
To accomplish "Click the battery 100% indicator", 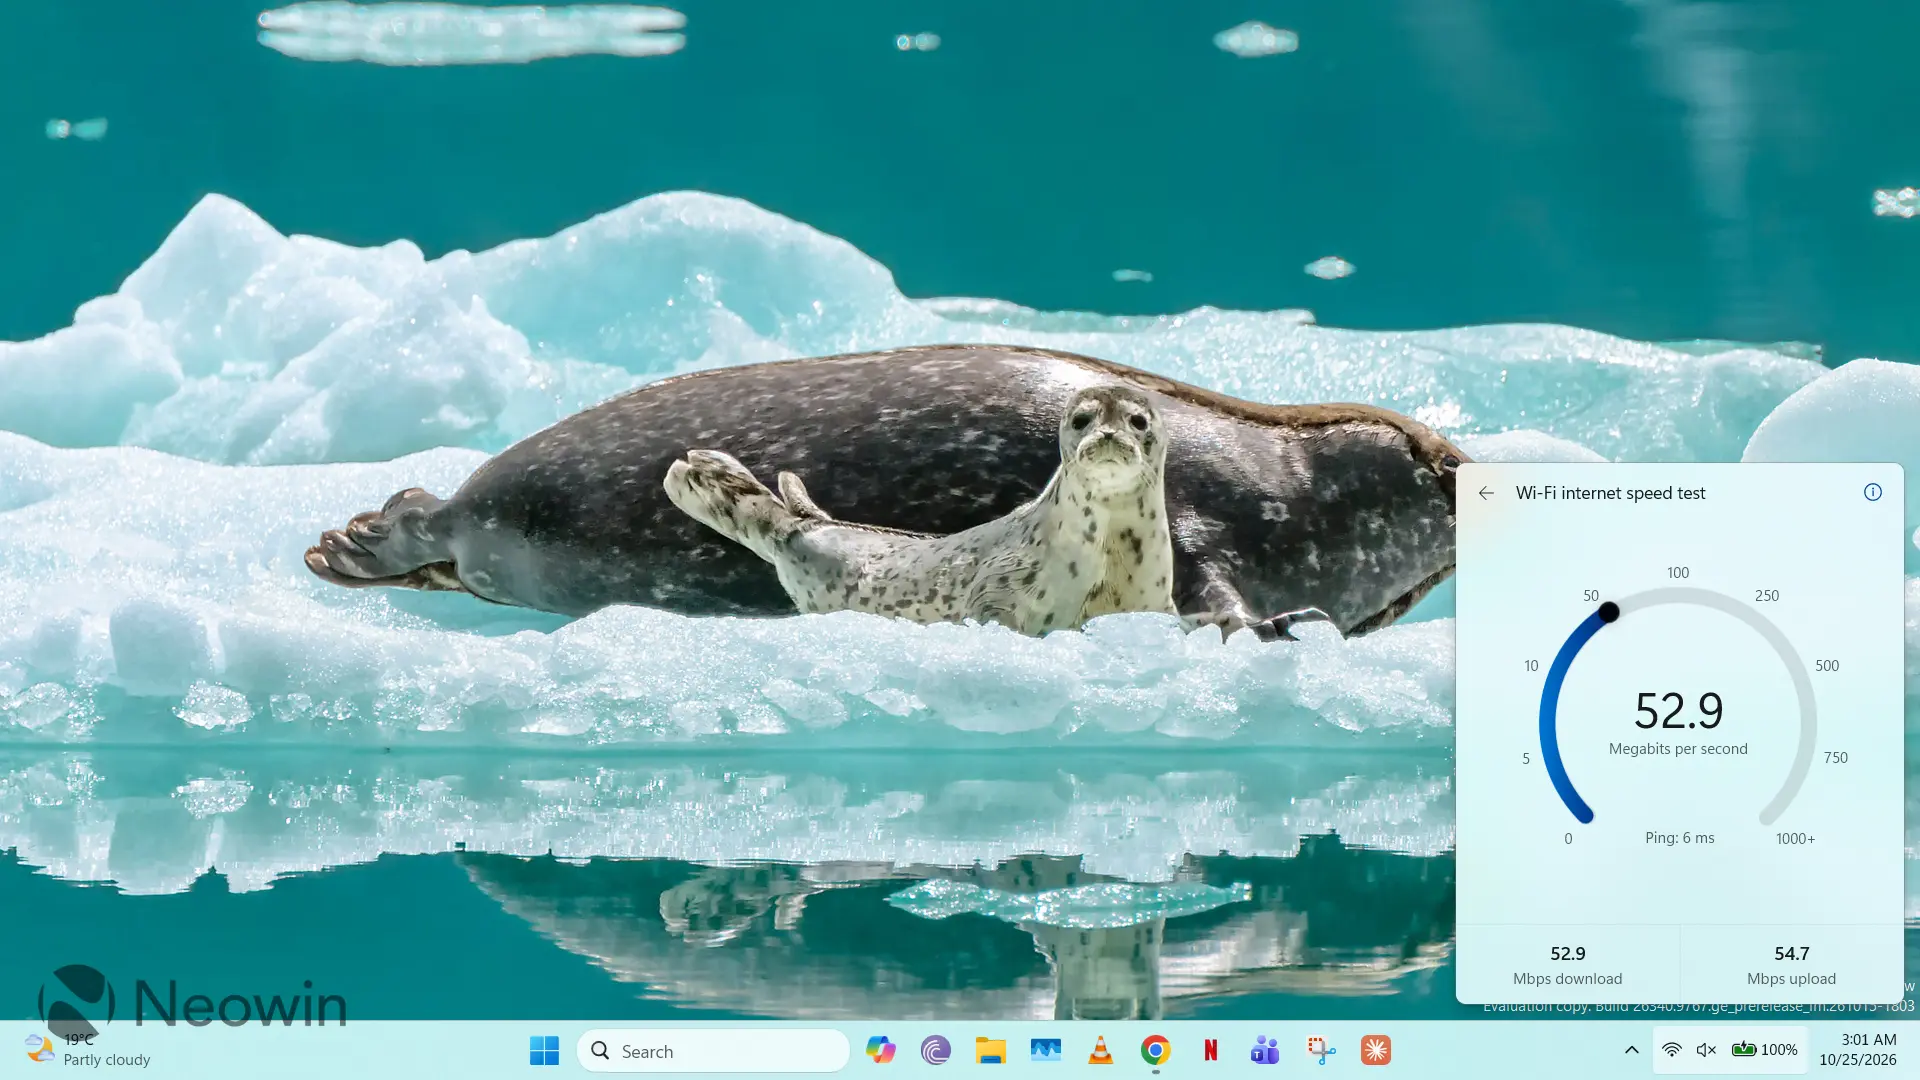I will [1764, 1050].
